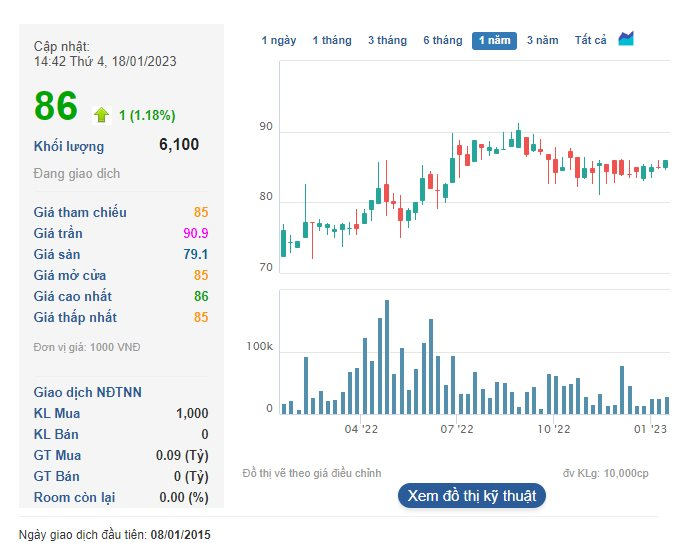Click the first trading date 08/01/2015

[x=181, y=535]
